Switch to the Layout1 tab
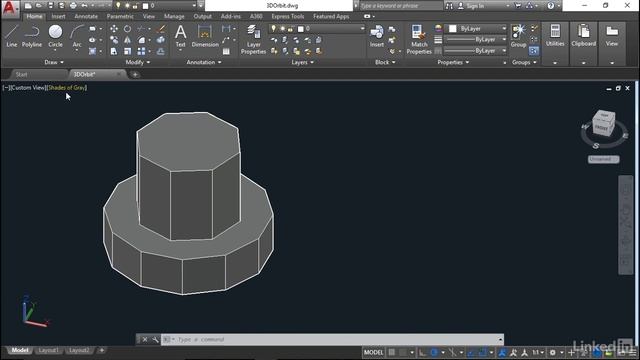 click(x=49, y=350)
